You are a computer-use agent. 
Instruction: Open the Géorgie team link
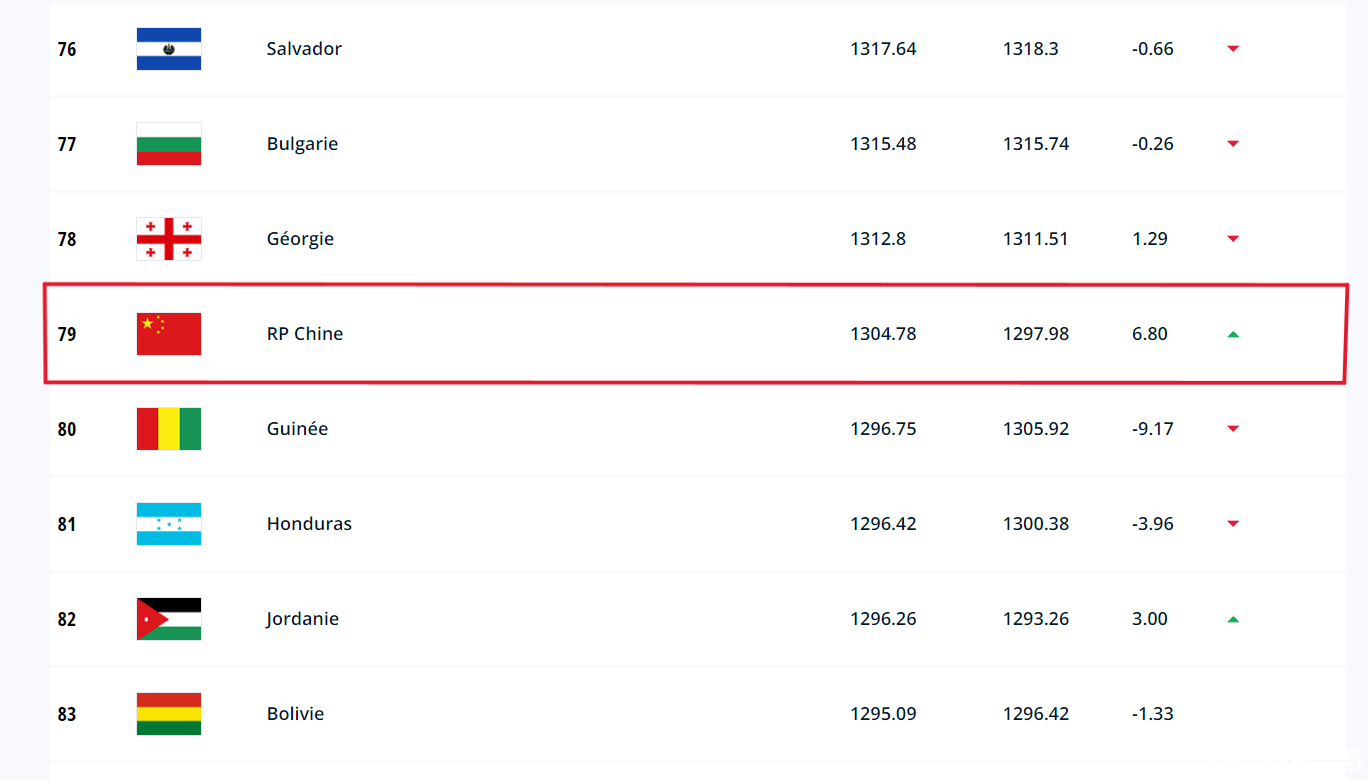click(300, 239)
